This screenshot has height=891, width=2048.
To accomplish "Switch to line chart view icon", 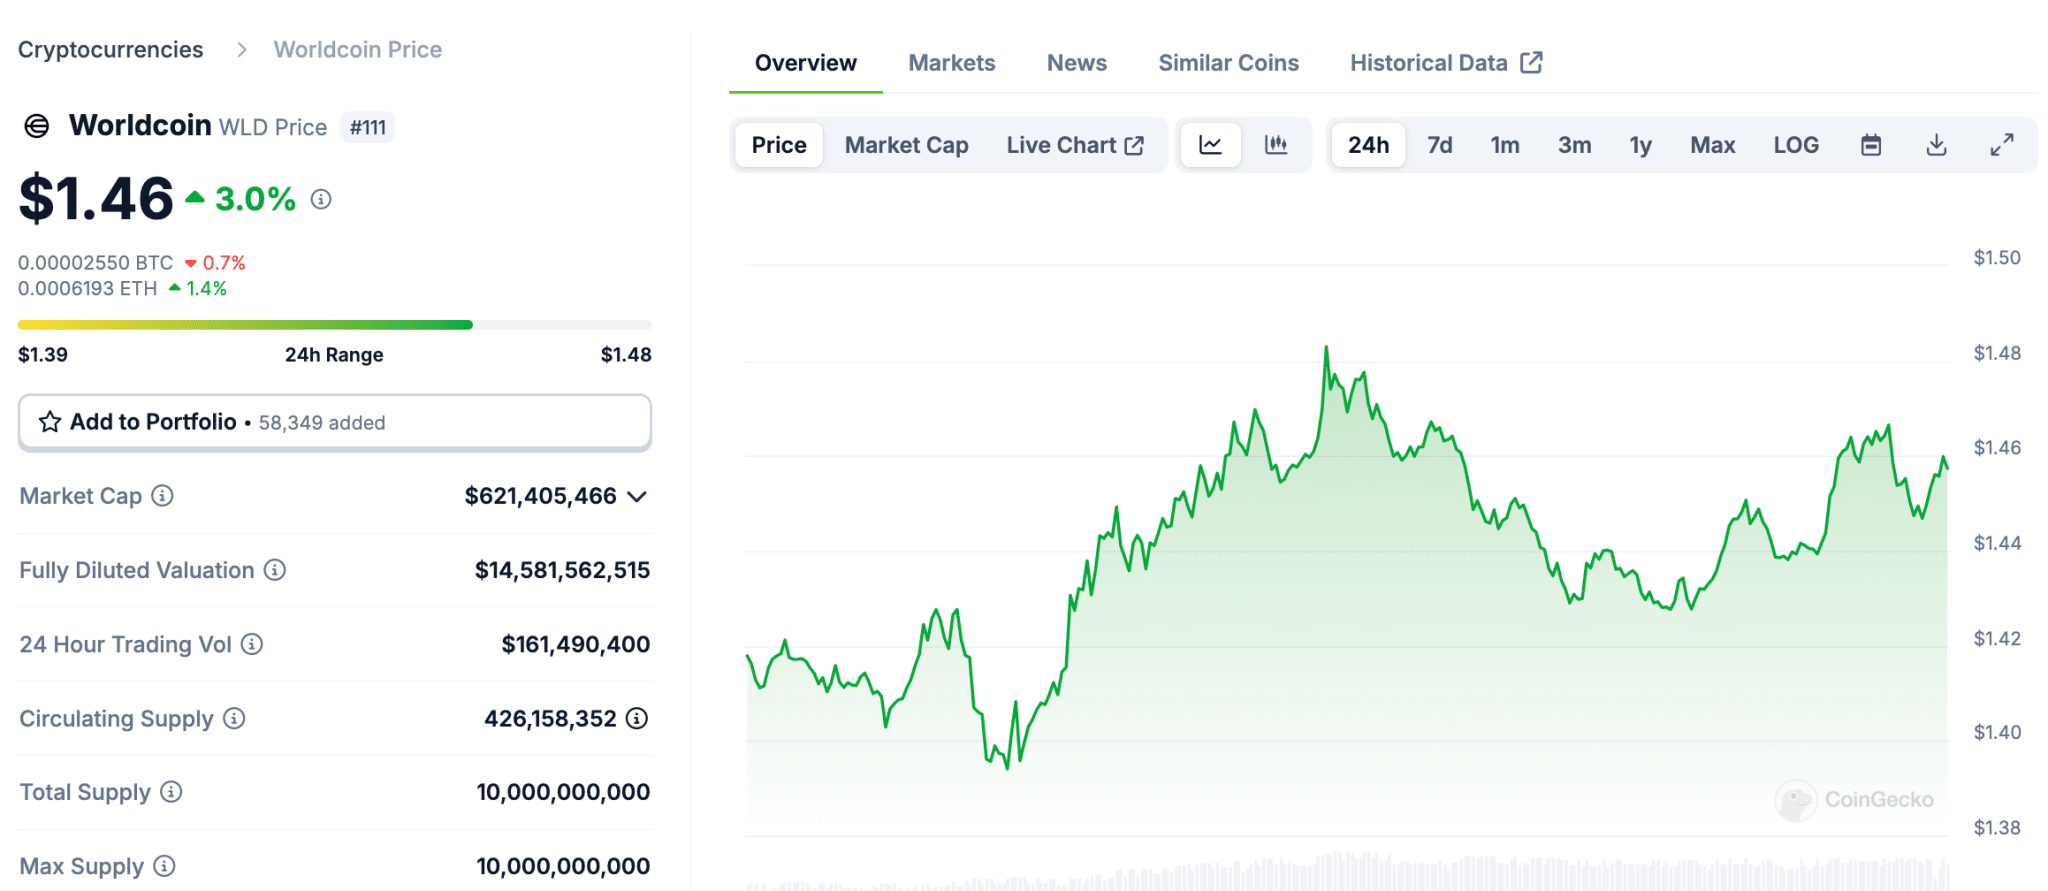I will [x=1211, y=145].
